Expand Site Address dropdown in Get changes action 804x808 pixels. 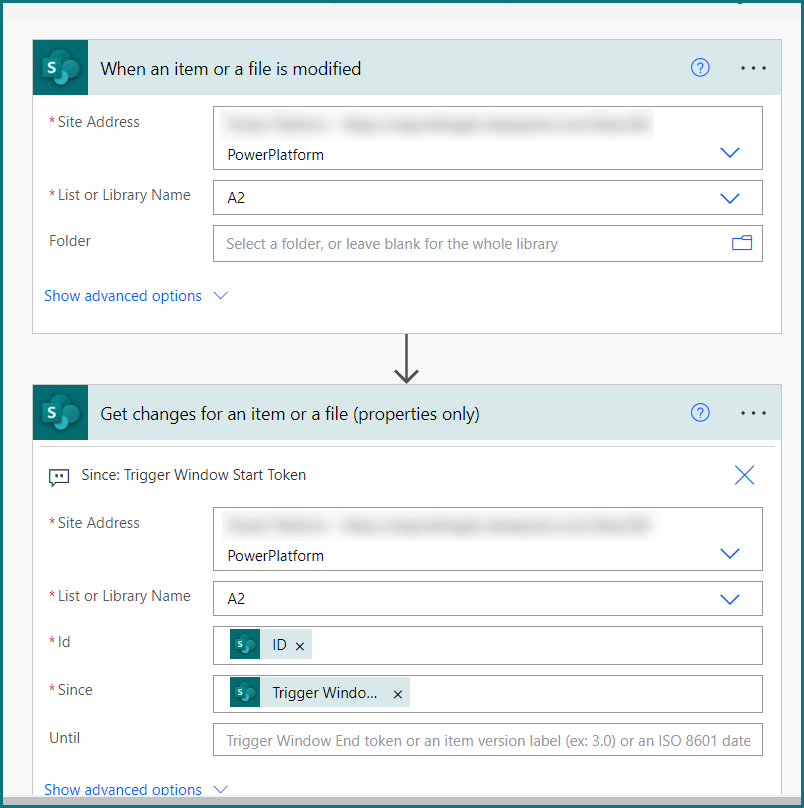point(730,553)
